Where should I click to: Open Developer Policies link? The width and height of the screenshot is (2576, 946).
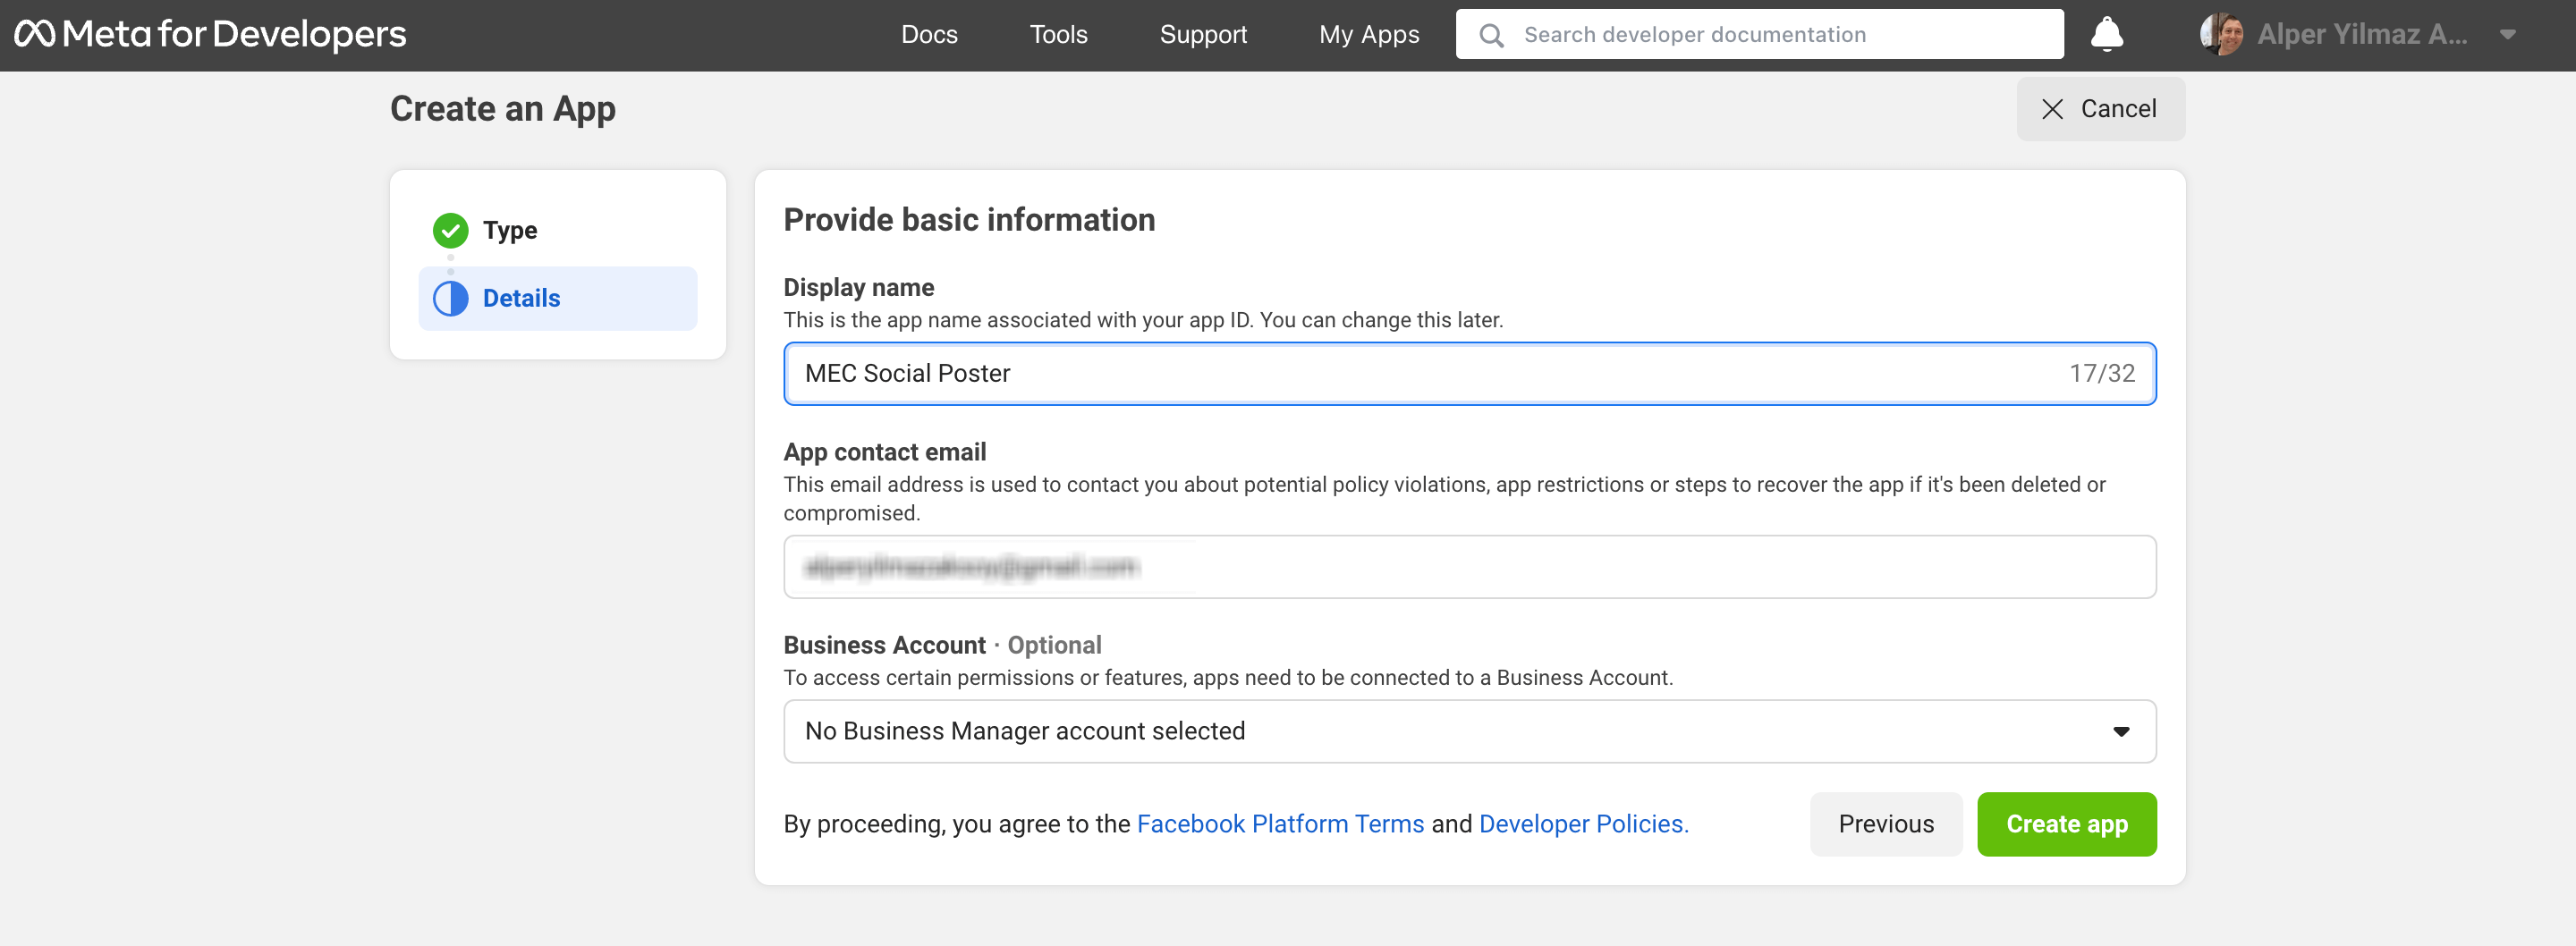(x=1583, y=824)
